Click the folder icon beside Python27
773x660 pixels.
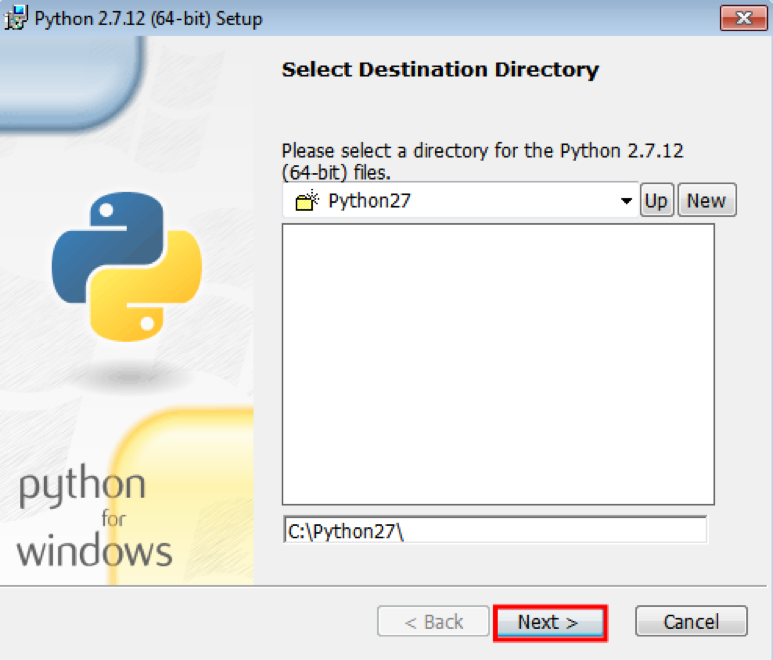point(306,200)
